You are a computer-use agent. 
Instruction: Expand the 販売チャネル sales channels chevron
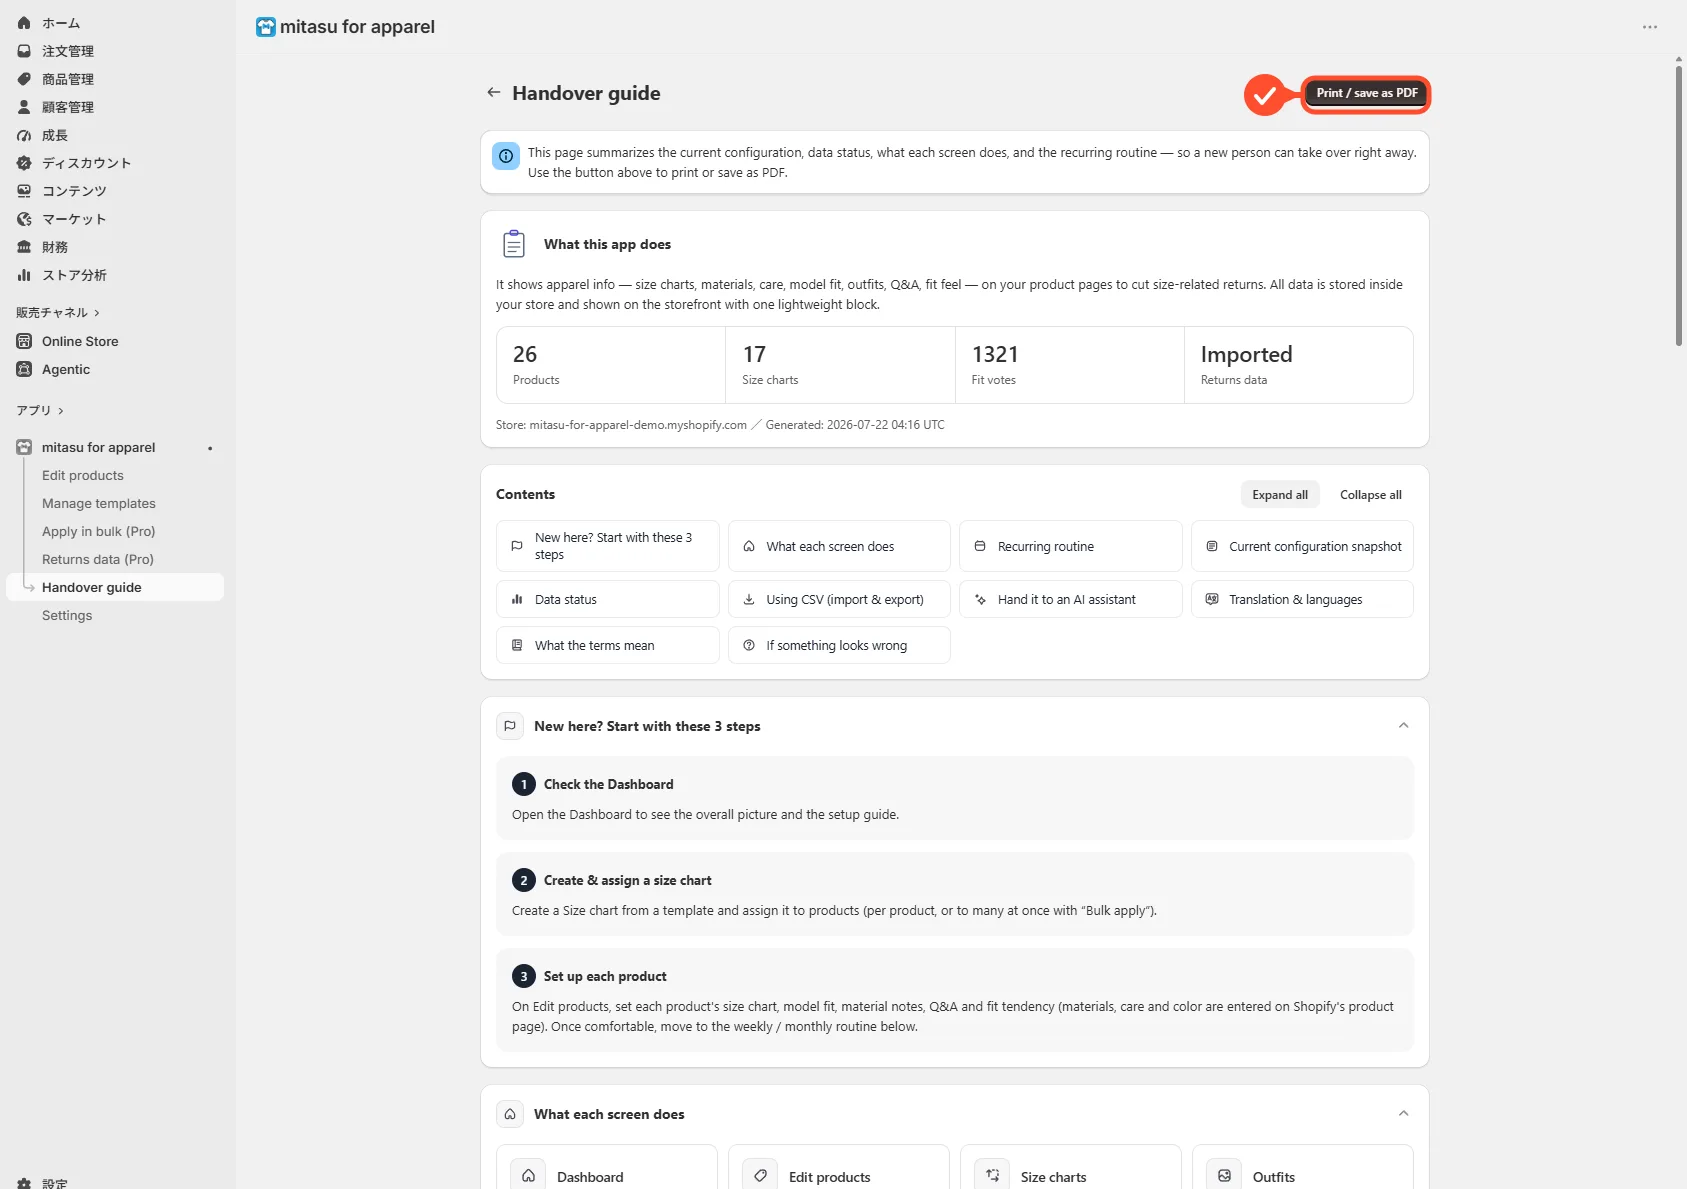97,313
